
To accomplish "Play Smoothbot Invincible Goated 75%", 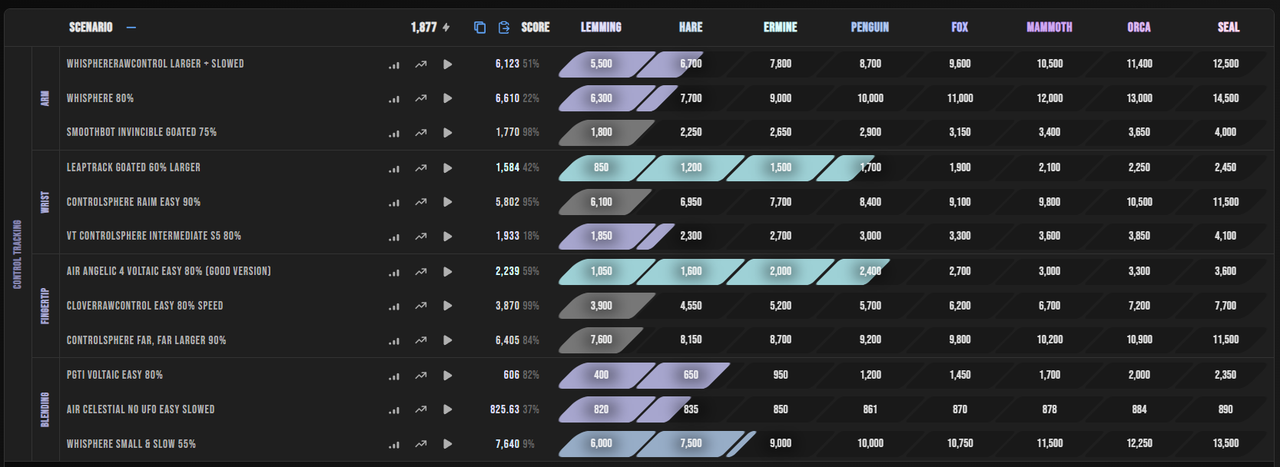I will pyautogui.click(x=448, y=132).
